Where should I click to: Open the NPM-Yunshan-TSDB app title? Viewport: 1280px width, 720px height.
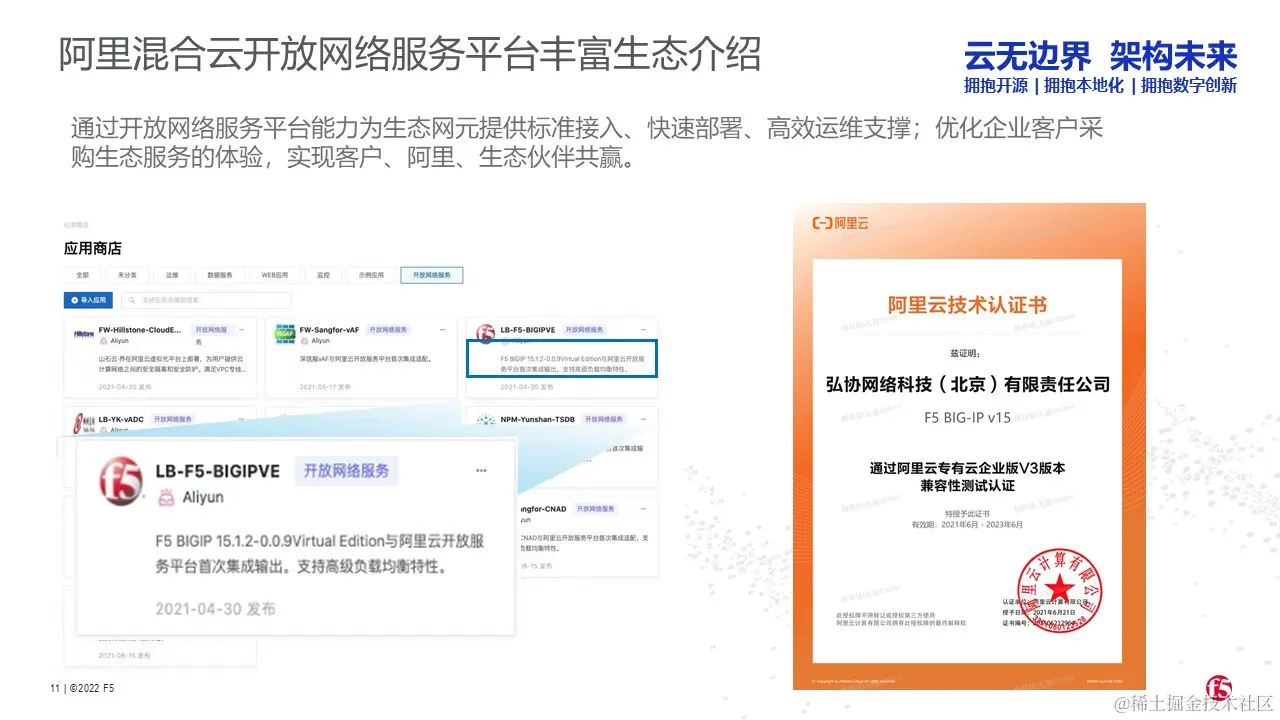(x=538, y=419)
